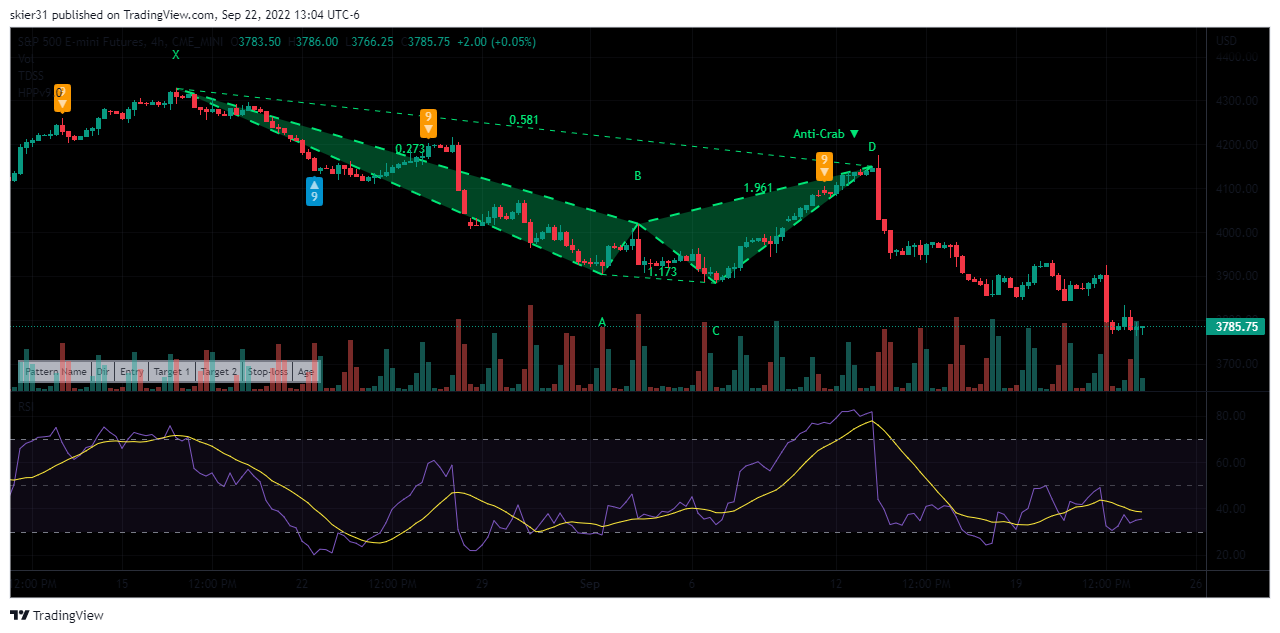Image resolution: width=1280 pixels, height=633 pixels.
Task: Click the Age table header cell
Action: (305, 371)
